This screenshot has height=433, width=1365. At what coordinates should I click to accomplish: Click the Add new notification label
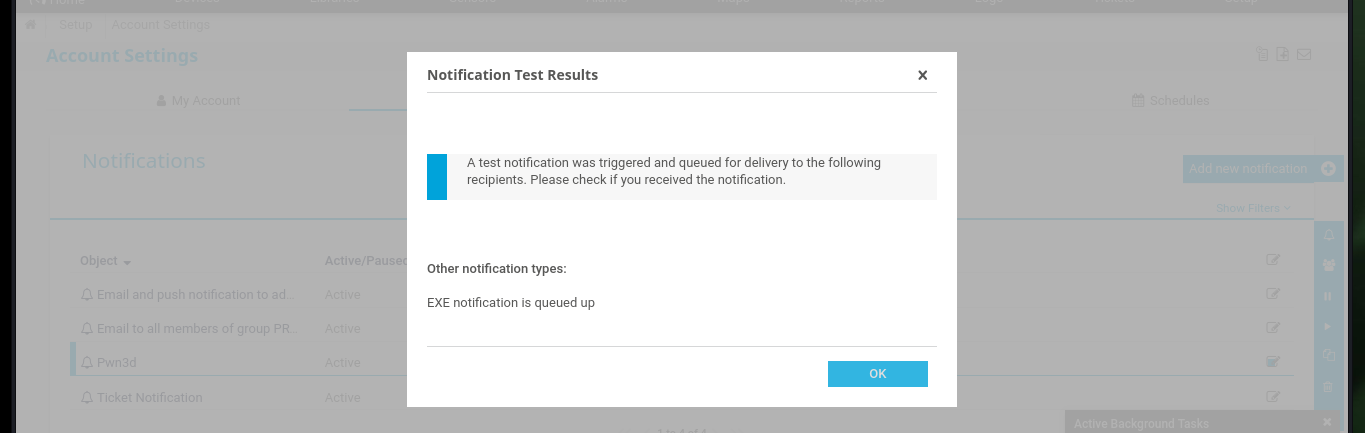pyautogui.click(x=1247, y=169)
